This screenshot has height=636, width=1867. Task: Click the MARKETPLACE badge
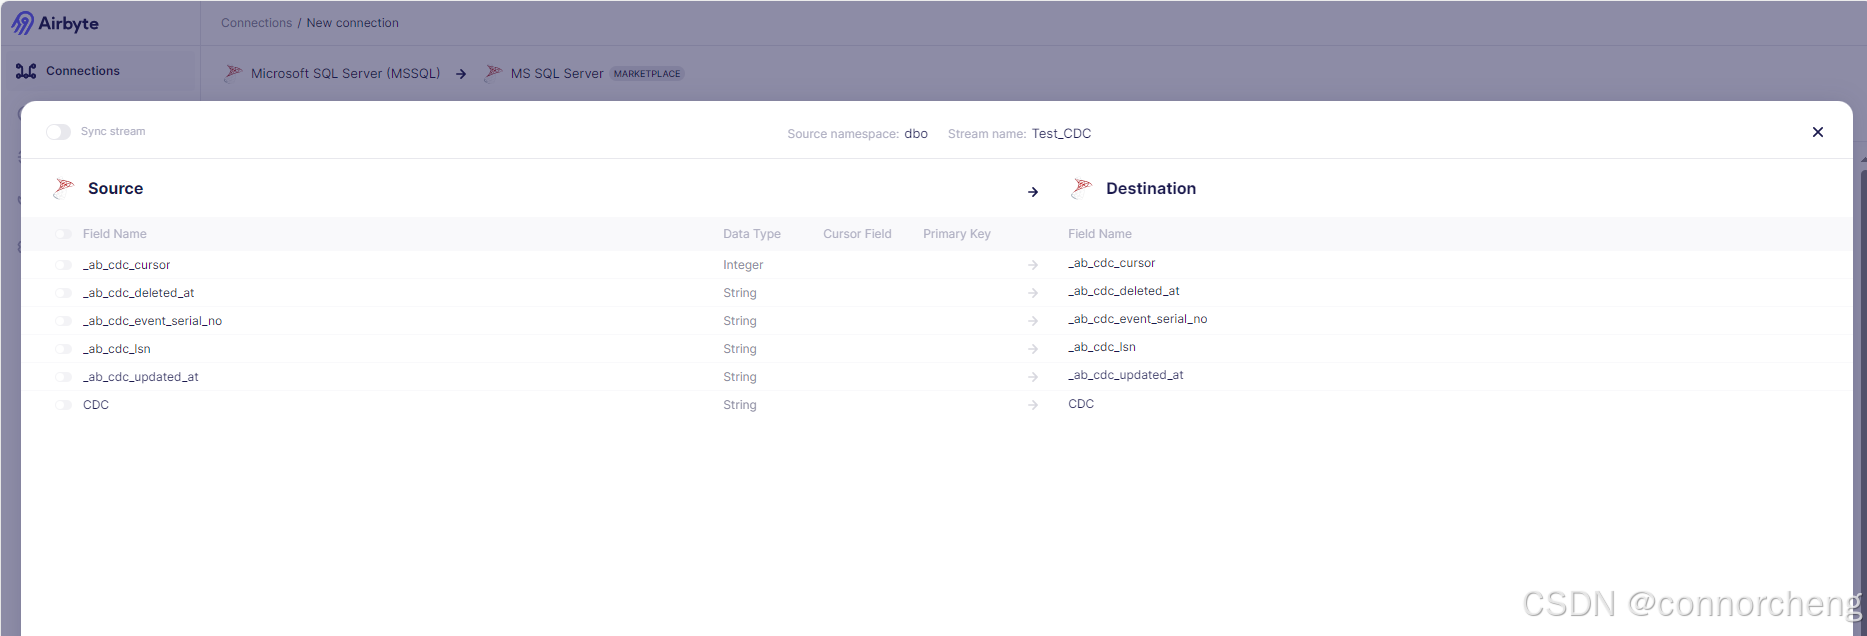pyautogui.click(x=647, y=74)
